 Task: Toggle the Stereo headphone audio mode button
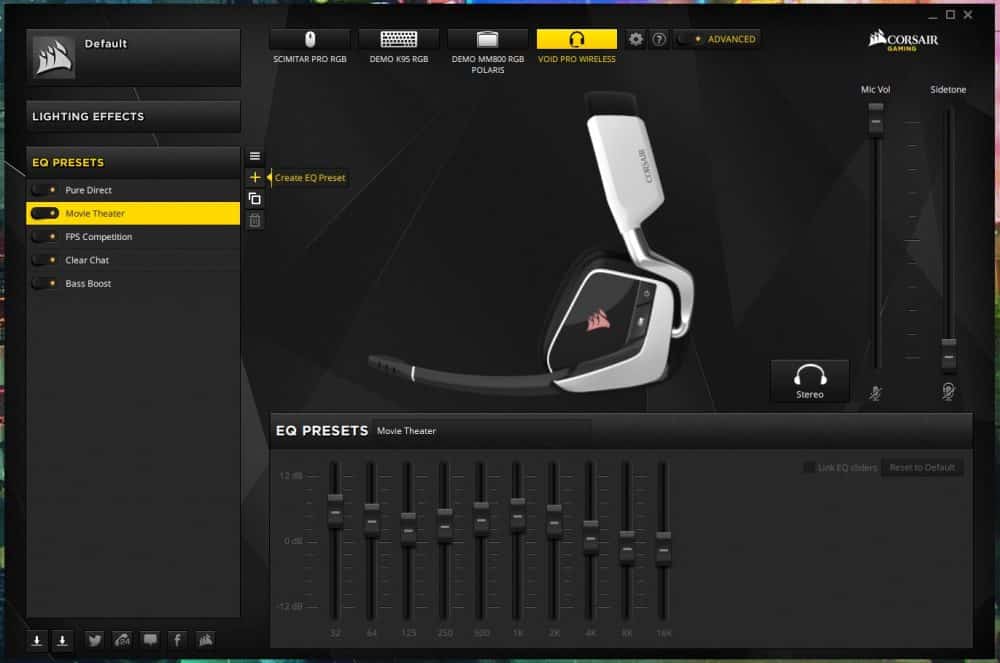(809, 381)
